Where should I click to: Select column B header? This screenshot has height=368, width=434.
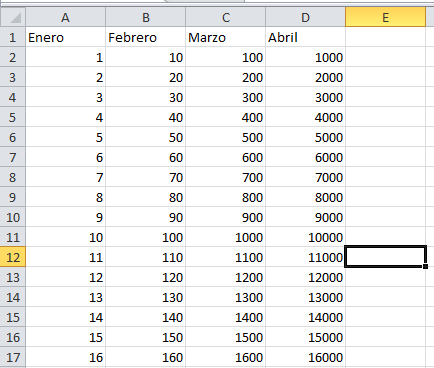(146, 17)
